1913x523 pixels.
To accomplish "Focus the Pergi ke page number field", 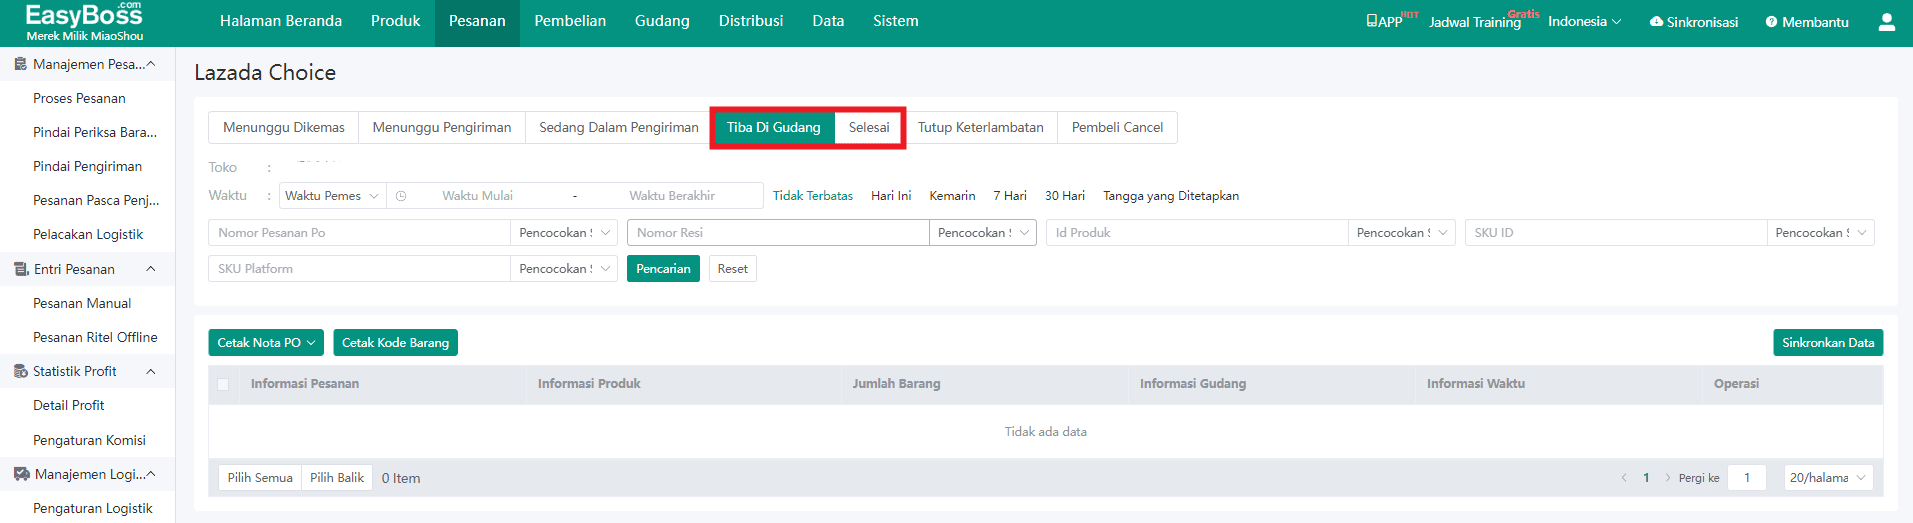I will coord(1747,478).
